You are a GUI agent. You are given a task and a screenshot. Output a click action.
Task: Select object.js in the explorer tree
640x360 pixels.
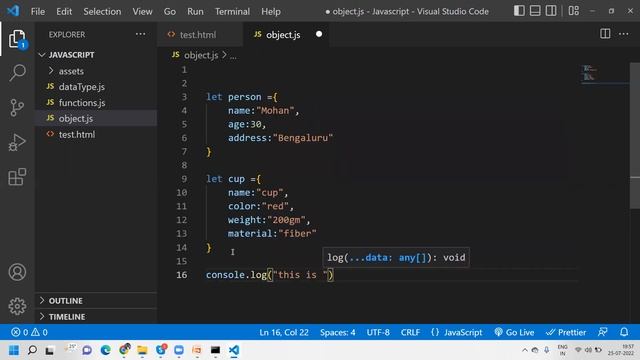[96, 118]
